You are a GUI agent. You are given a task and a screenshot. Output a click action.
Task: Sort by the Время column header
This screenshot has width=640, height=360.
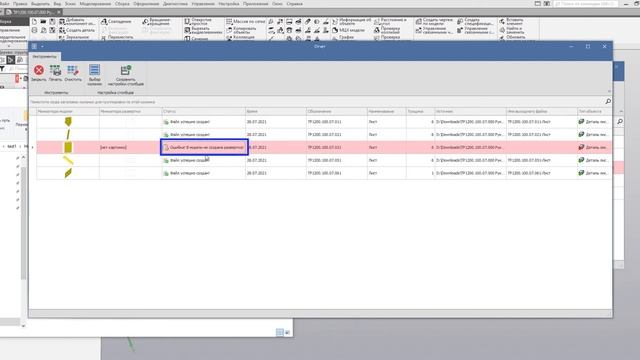click(276, 111)
